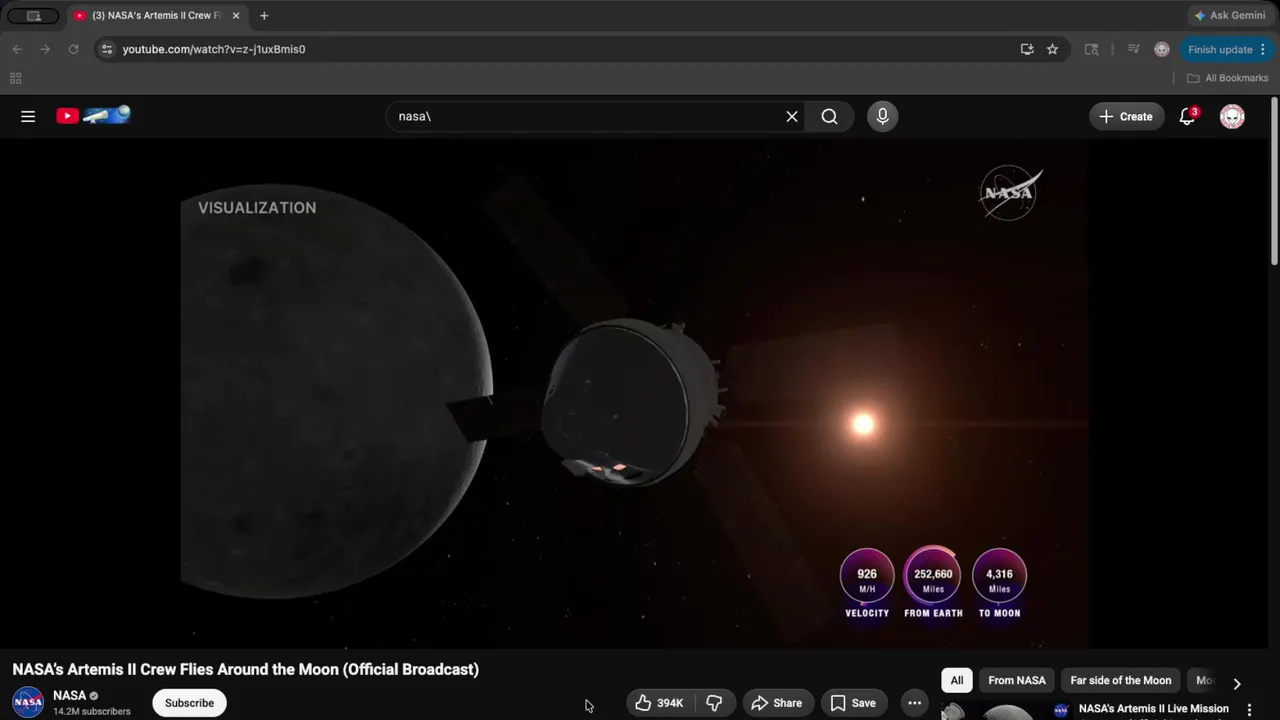Bookmark page with star icon
This screenshot has height=720, width=1280.
coord(1052,49)
